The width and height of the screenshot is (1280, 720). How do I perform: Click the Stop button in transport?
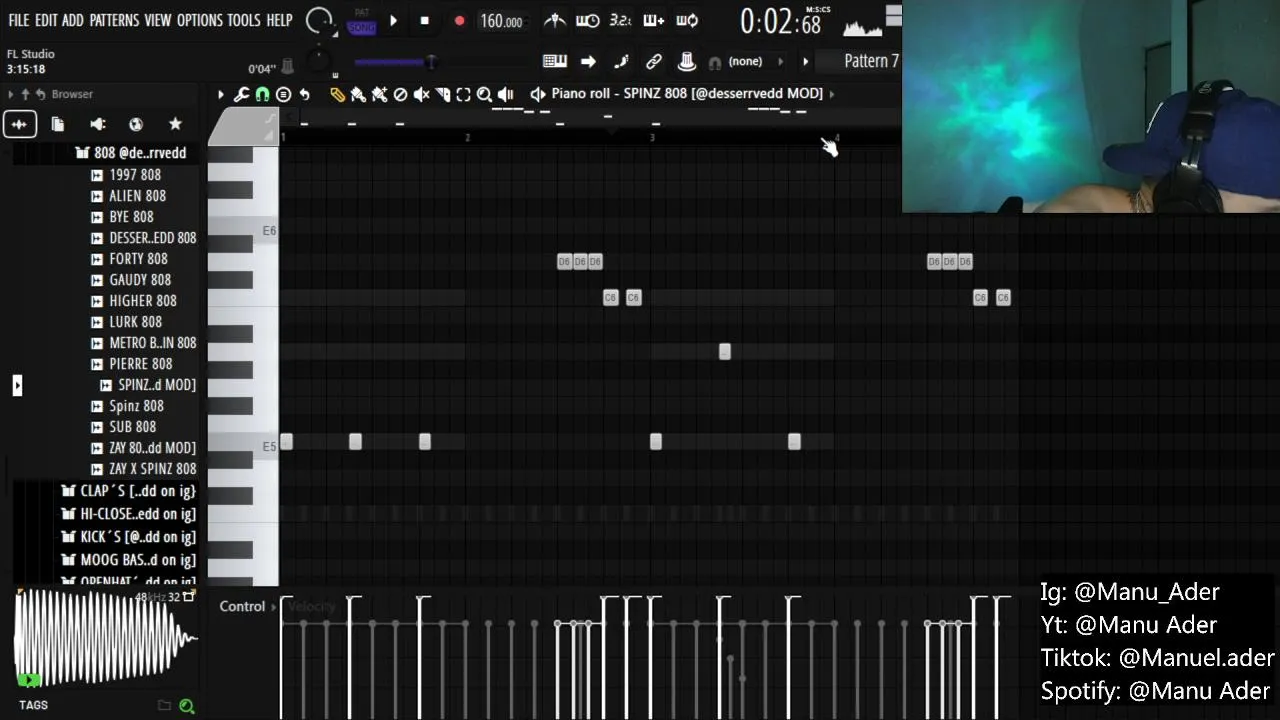tap(424, 20)
